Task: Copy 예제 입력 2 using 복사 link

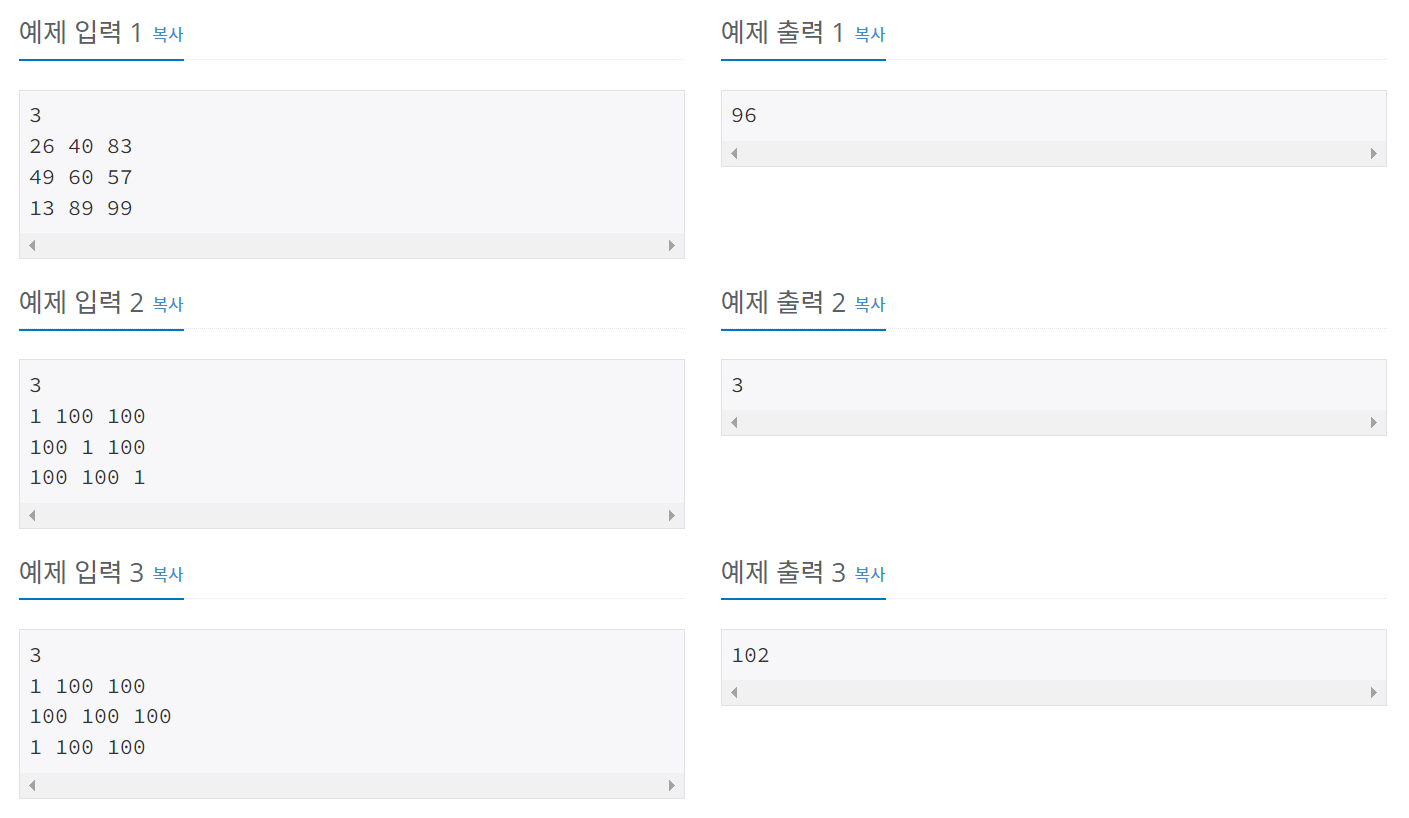Action: point(168,304)
